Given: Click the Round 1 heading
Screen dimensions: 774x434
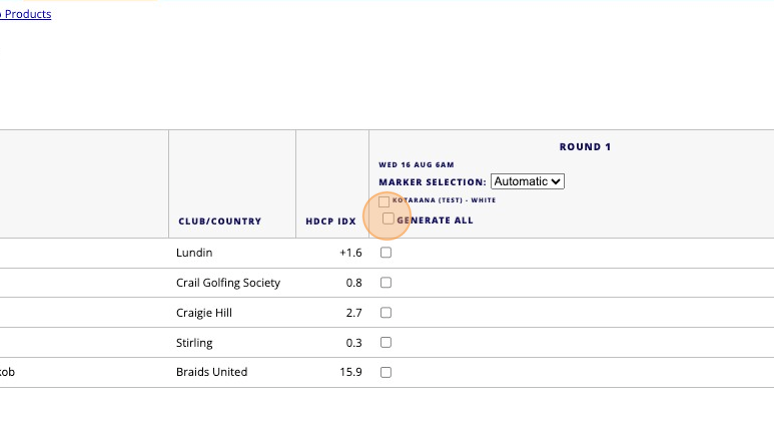Looking at the screenshot, I should coord(585,147).
